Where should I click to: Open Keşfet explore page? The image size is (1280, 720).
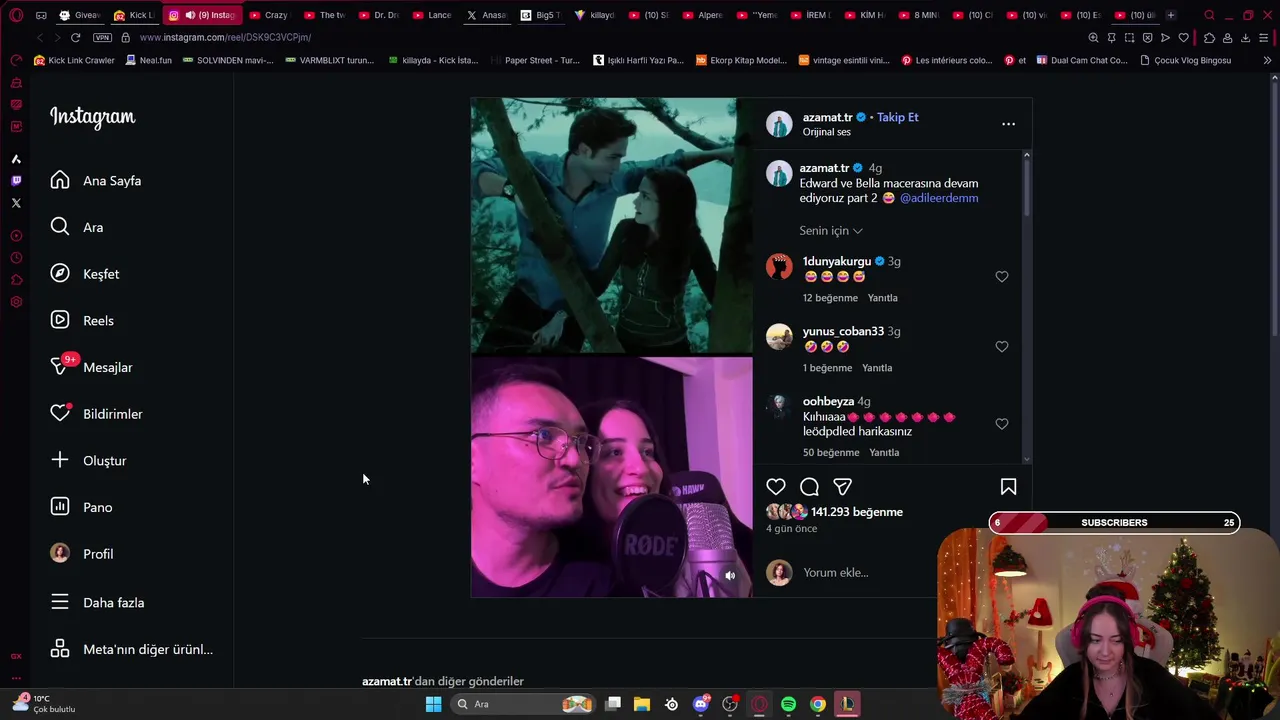coord(85,274)
